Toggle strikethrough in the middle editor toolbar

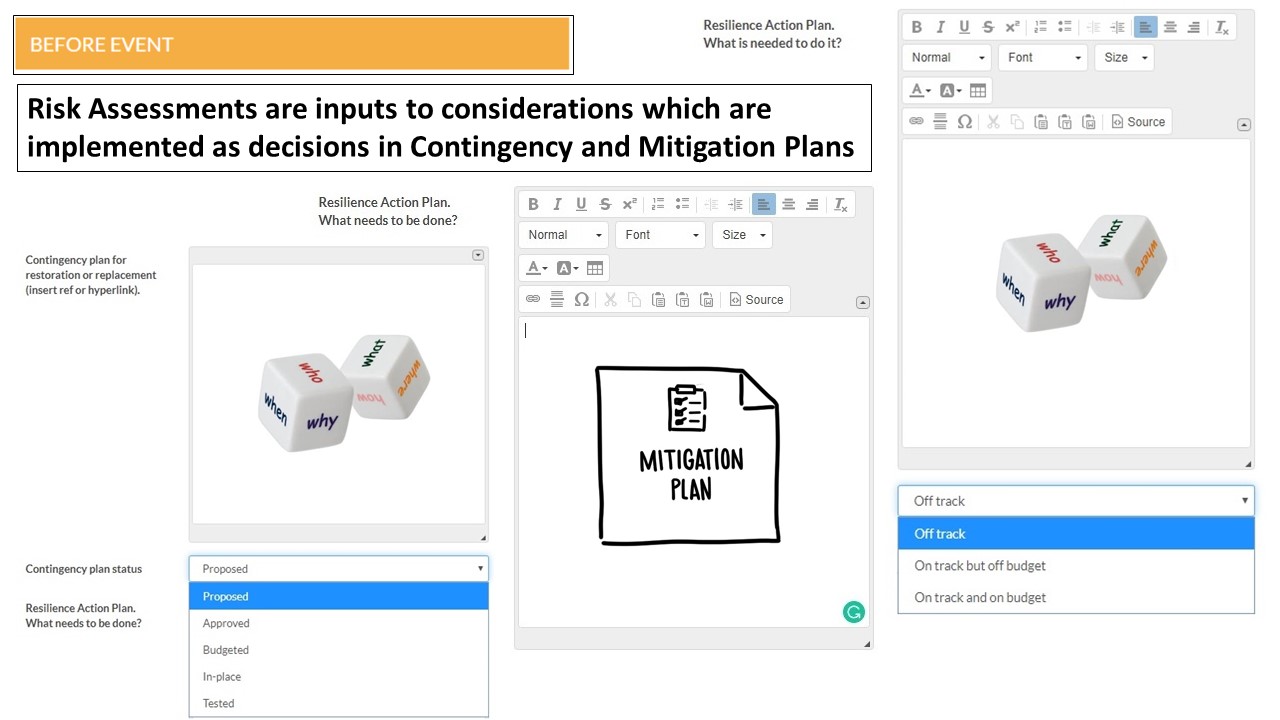(605, 204)
